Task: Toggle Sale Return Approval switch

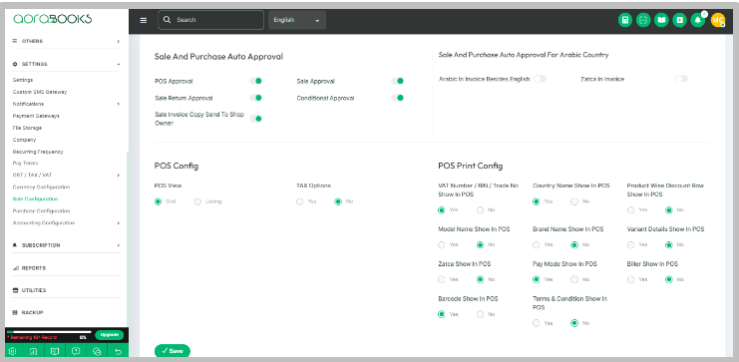Action: [256, 98]
